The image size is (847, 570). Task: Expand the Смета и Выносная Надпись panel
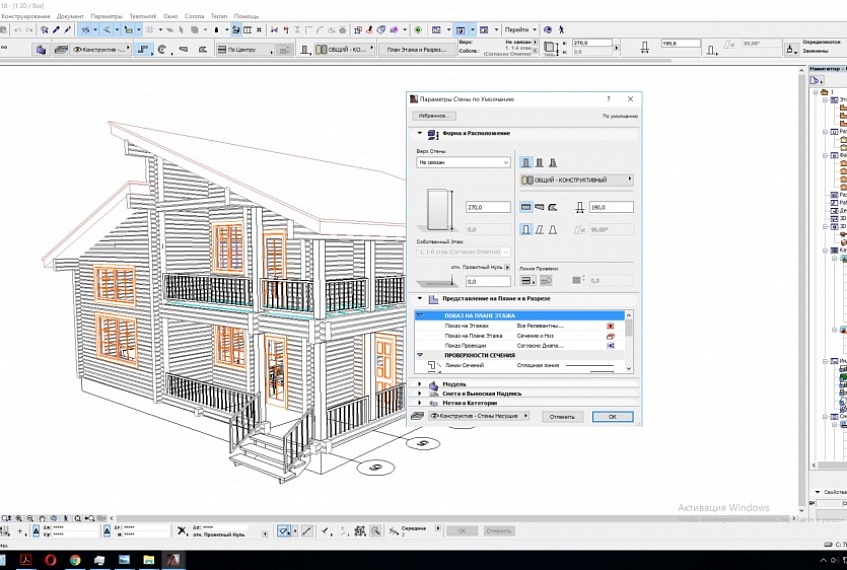click(x=420, y=393)
